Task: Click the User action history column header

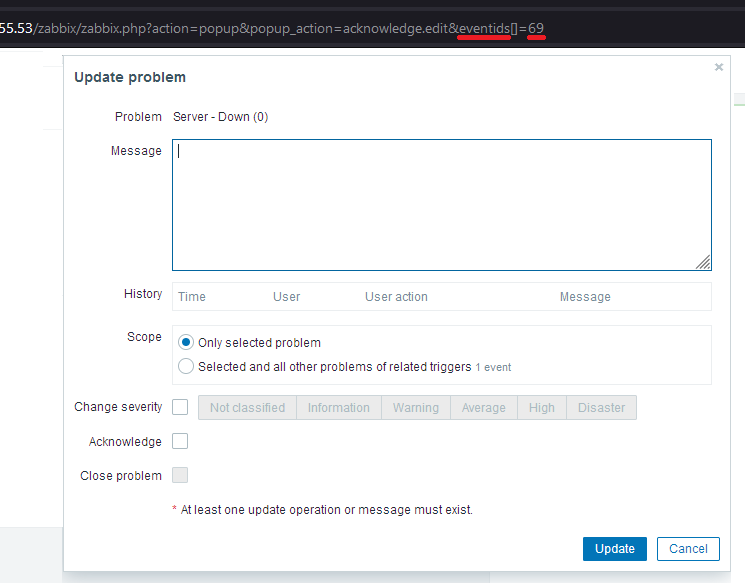Action: click(x=396, y=296)
